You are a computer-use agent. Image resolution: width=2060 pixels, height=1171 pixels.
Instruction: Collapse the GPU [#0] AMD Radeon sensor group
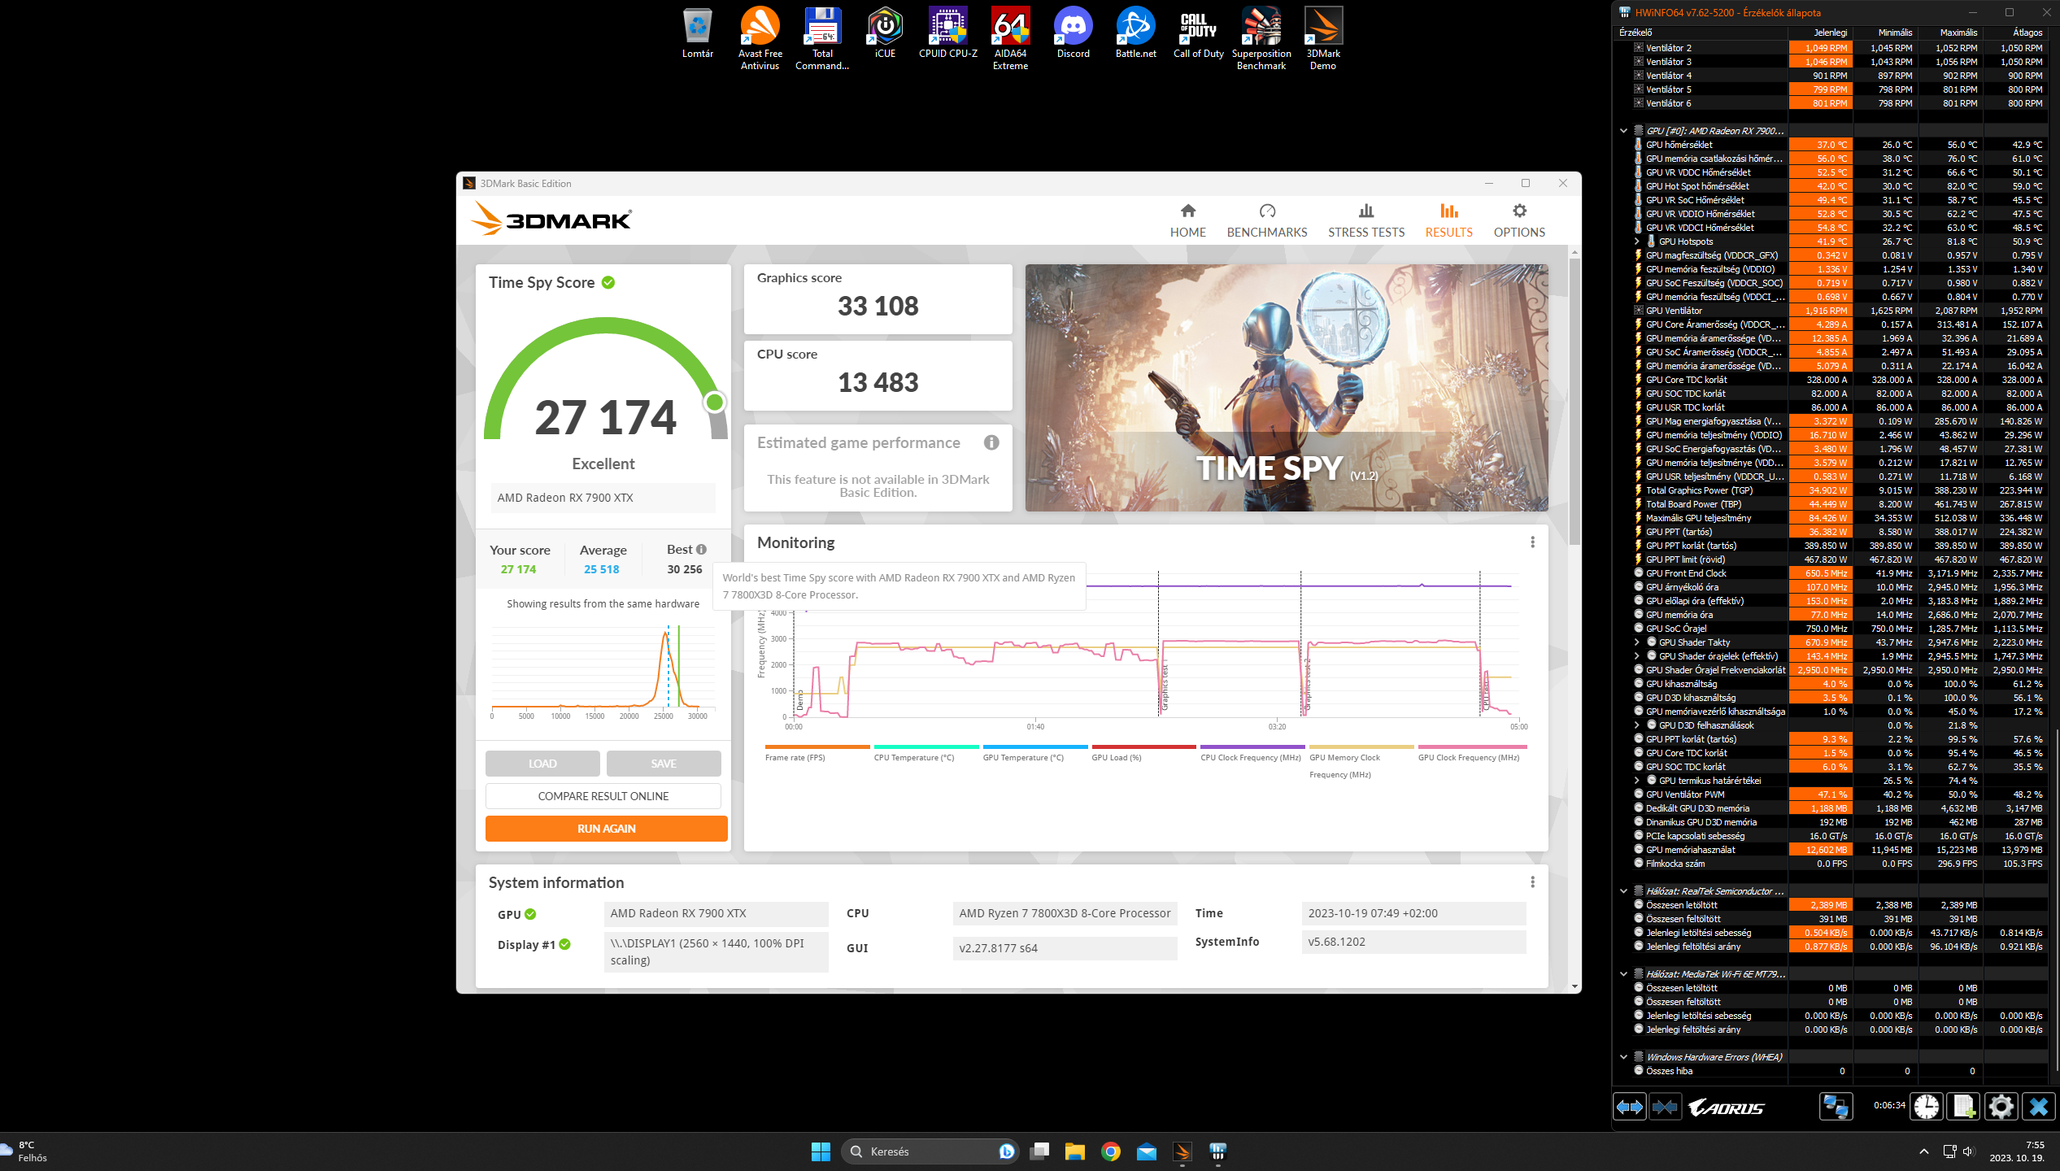(1623, 131)
